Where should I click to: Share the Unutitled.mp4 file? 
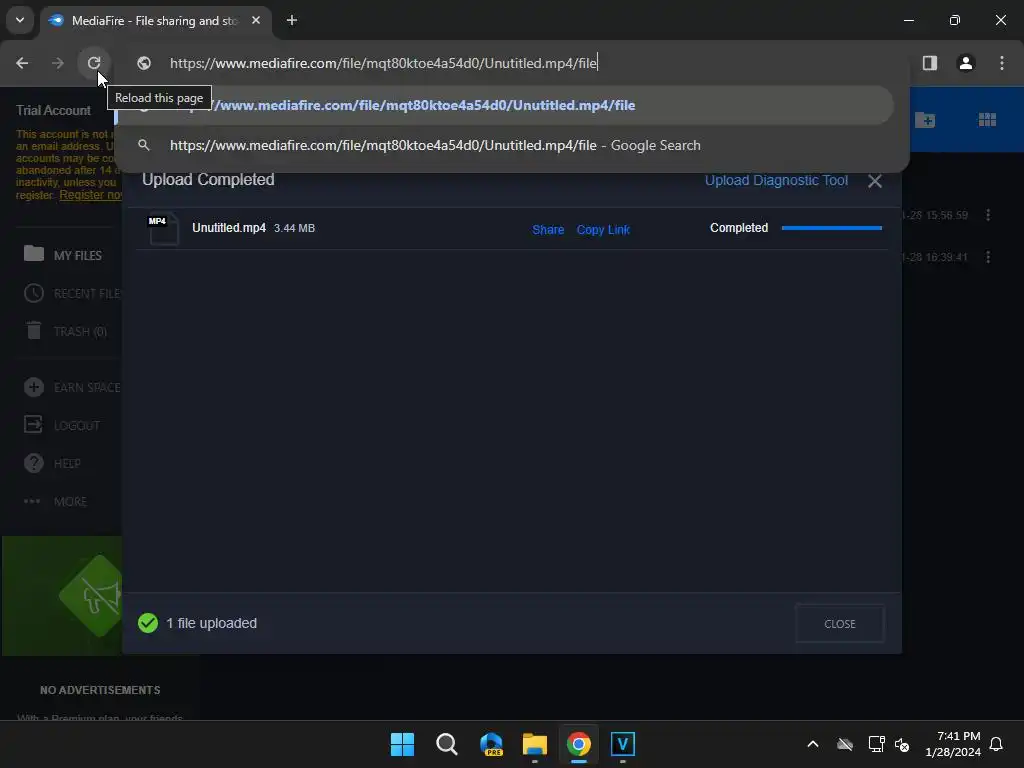pos(548,229)
